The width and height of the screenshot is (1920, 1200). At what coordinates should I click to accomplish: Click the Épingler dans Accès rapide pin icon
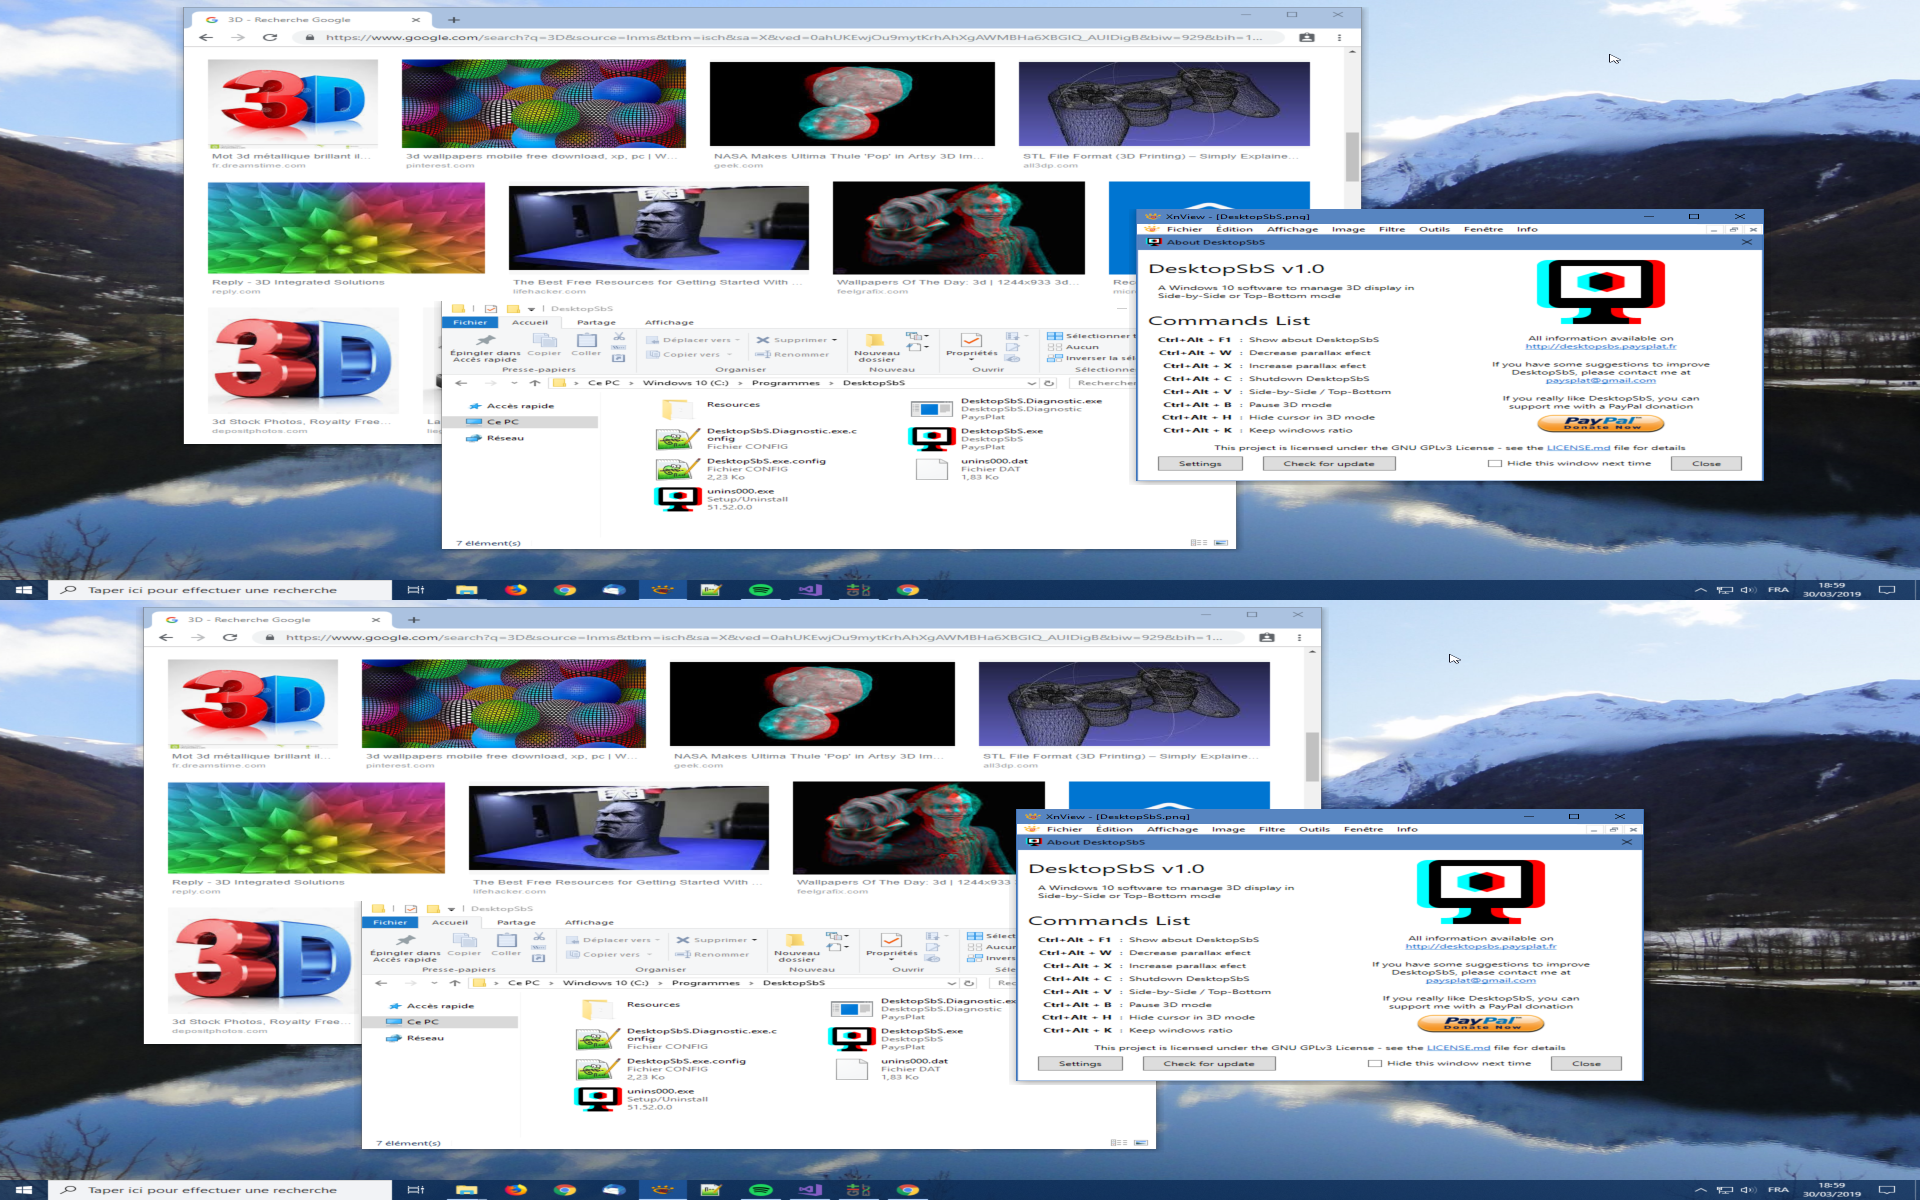coord(486,340)
